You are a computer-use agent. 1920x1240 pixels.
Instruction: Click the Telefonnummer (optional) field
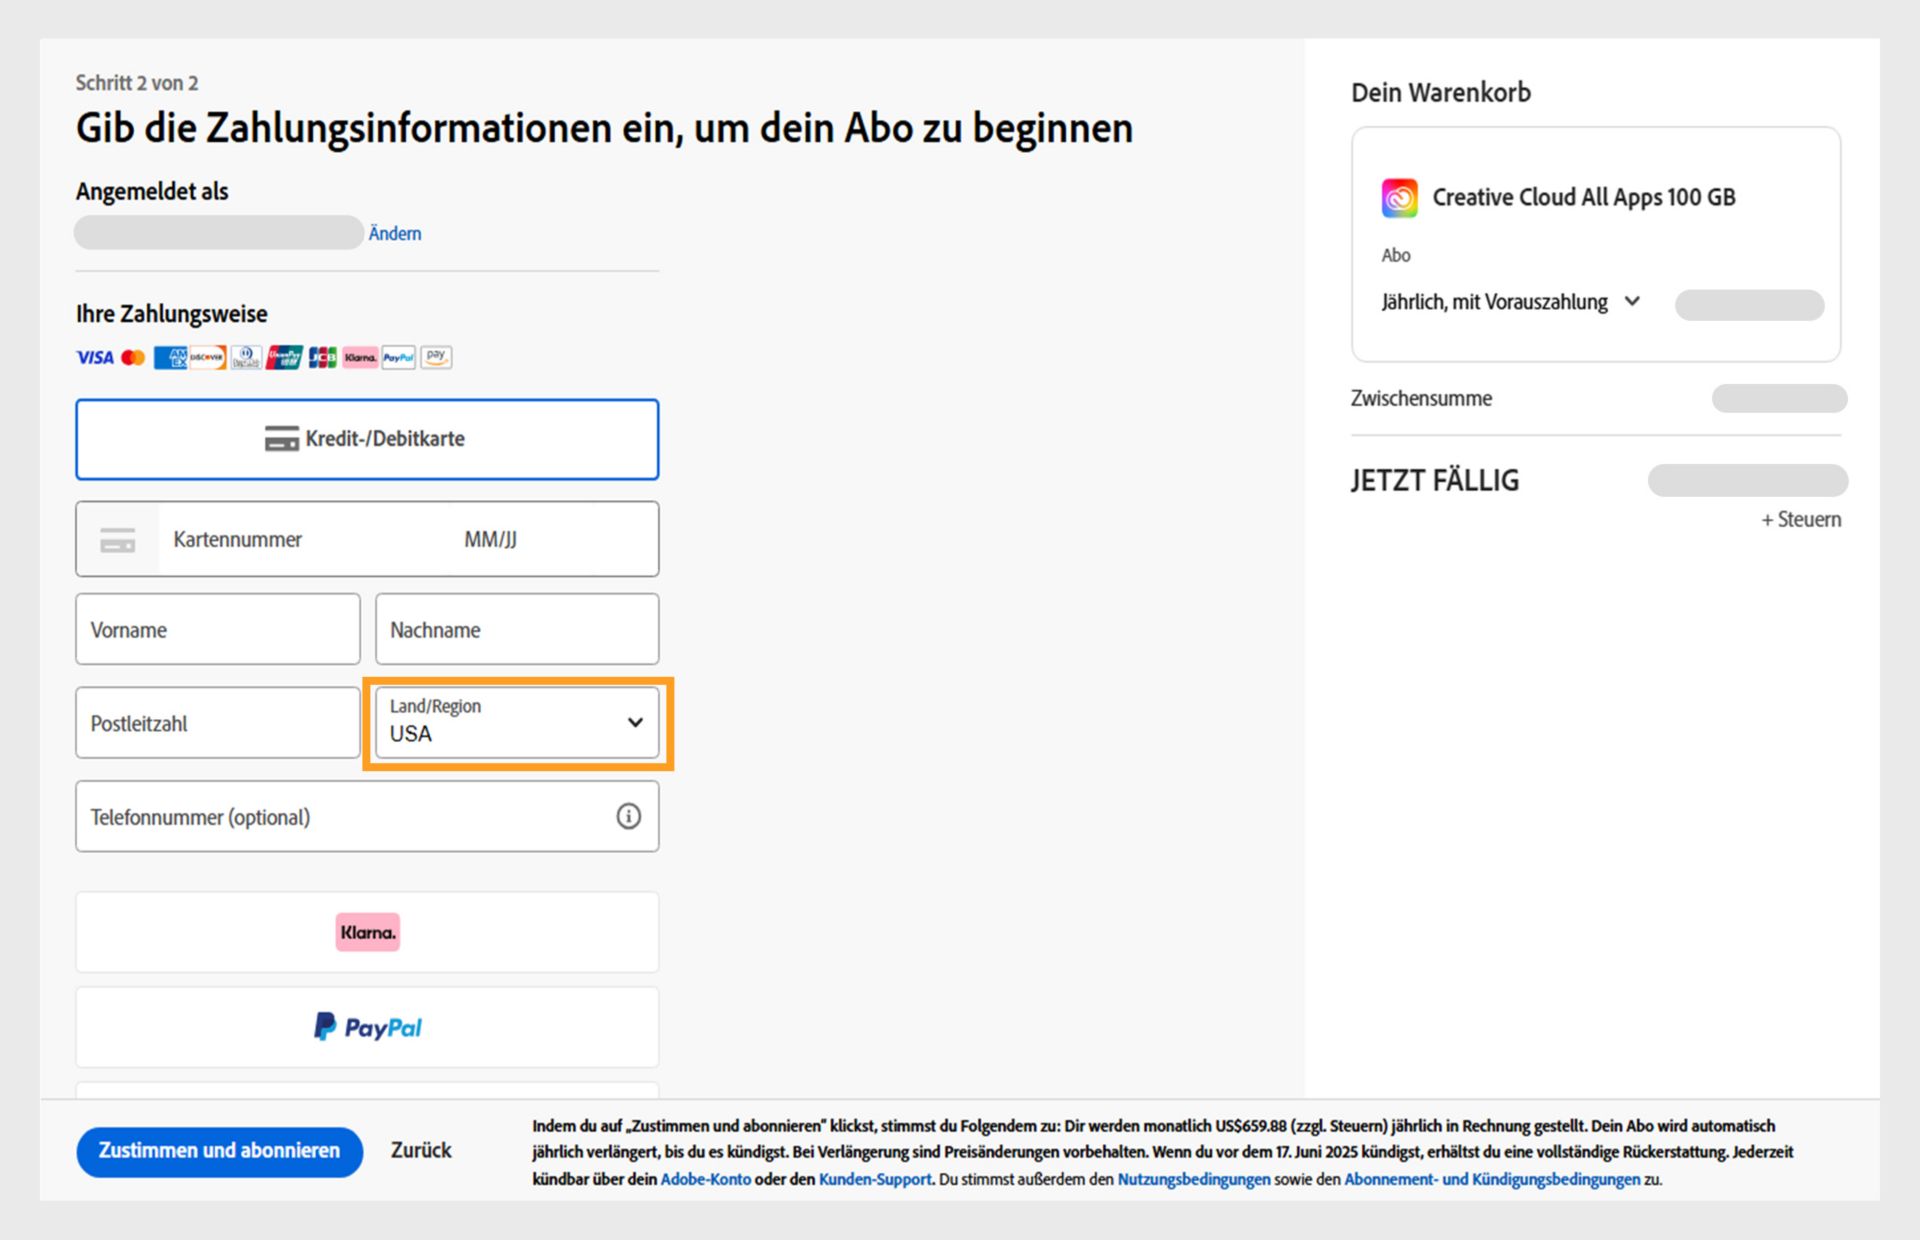367,816
